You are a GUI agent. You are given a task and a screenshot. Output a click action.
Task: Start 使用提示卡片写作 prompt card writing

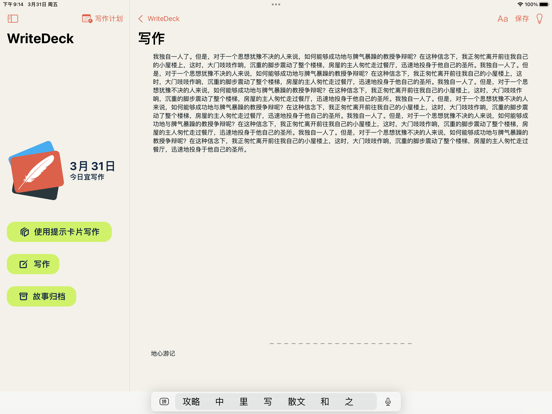coord(59,232)
